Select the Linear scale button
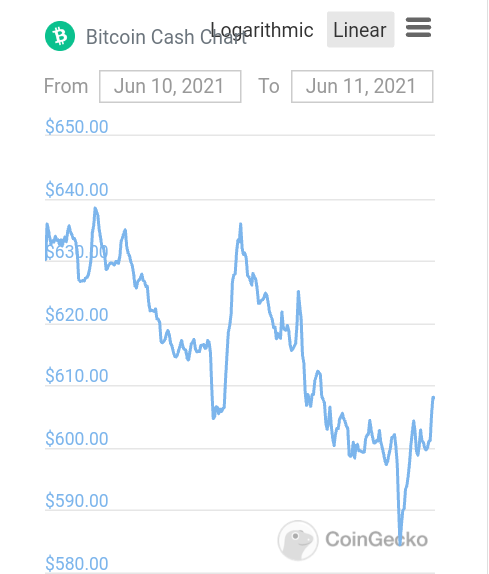The image size is (489, 574). coord(361,29)
